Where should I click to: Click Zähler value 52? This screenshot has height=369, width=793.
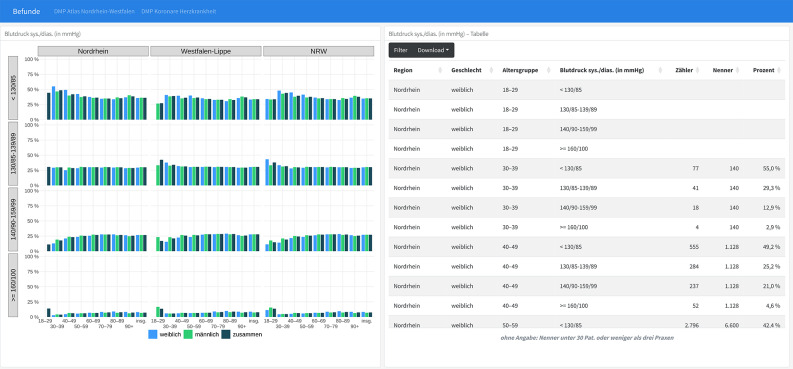[x=695, y=306]
